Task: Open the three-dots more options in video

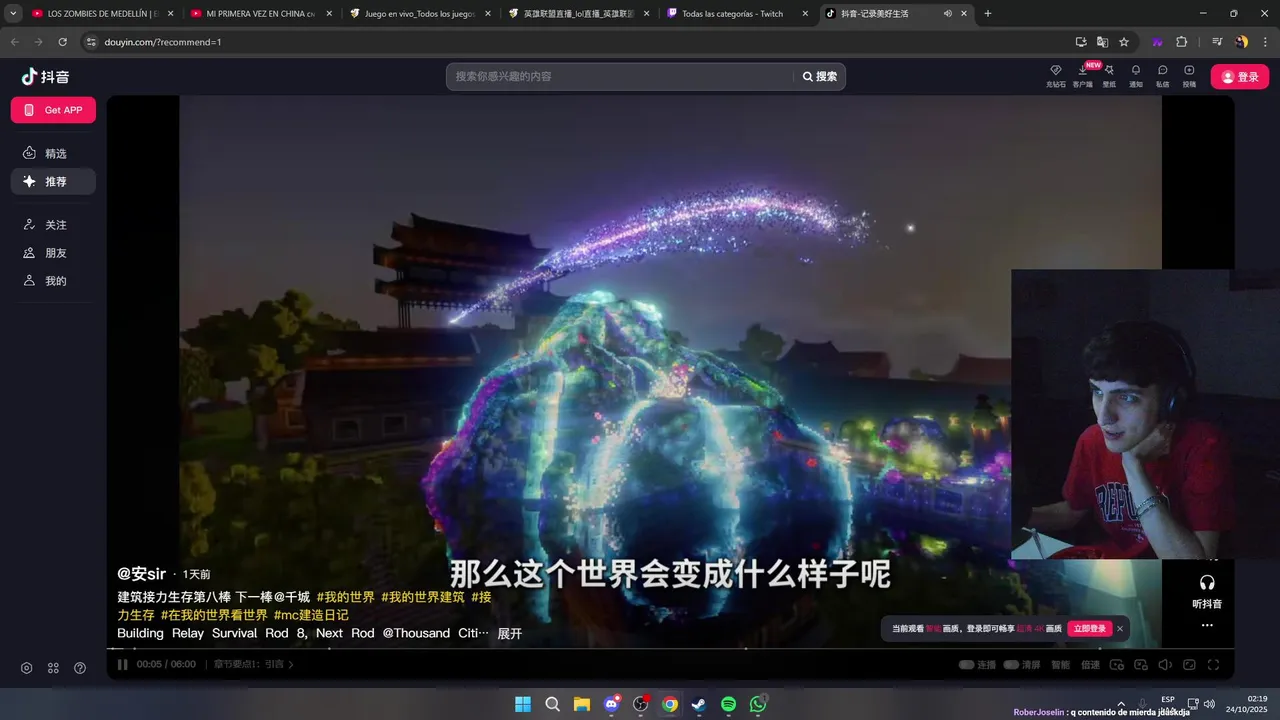Action: pyautogui.click(x=1207, y=625)
